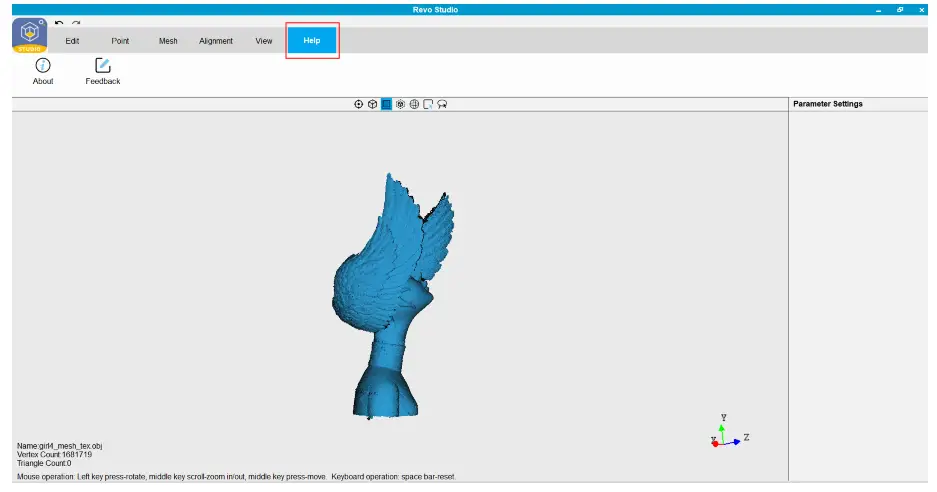Image resolution: width=937 pixels, height=492 pixels.
Task: Click the redo arrow
Action: click(76, 24)
